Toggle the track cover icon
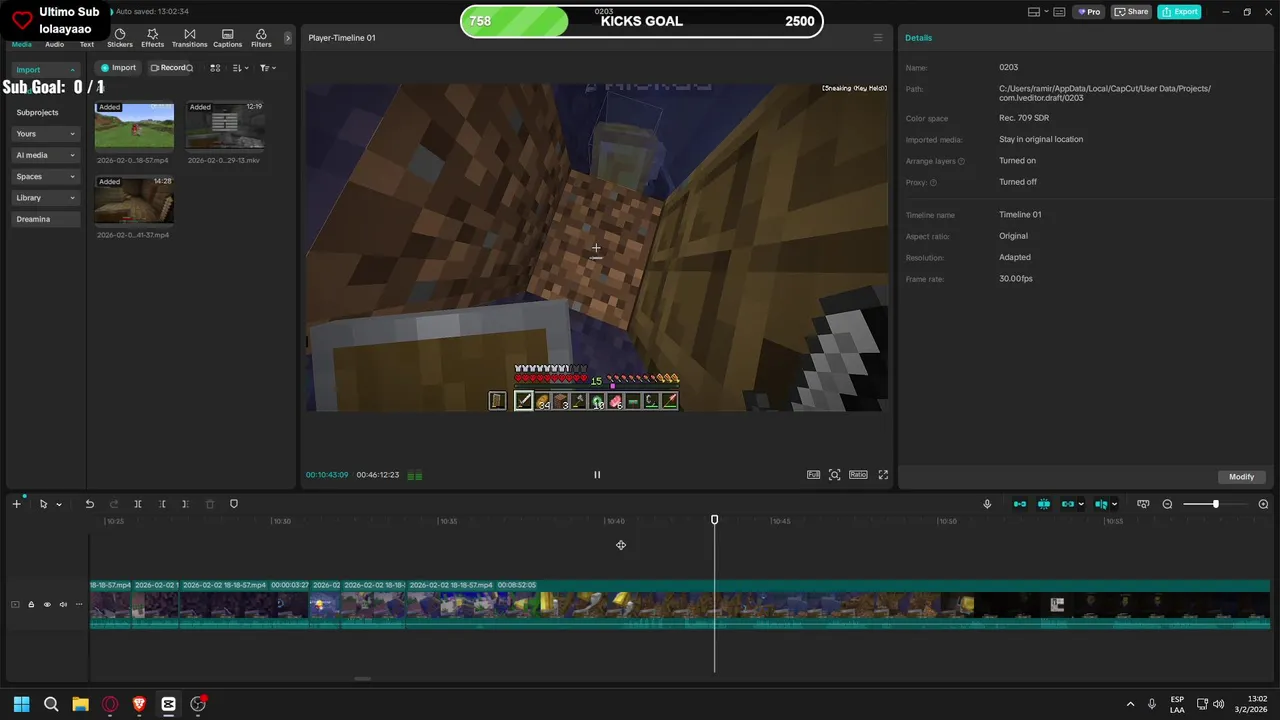The image size is (1280, 720). pos(15,604)
